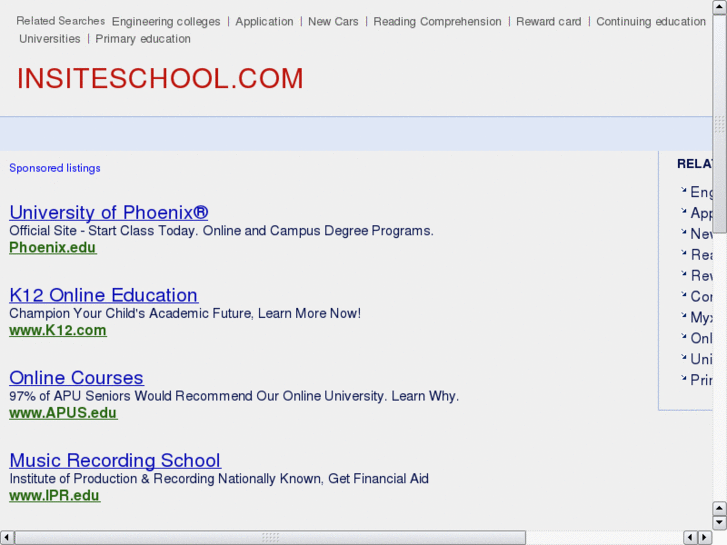Click the vertical scrollbar up arrow at top
The image size is (727, 545).
tap(719, 6)
